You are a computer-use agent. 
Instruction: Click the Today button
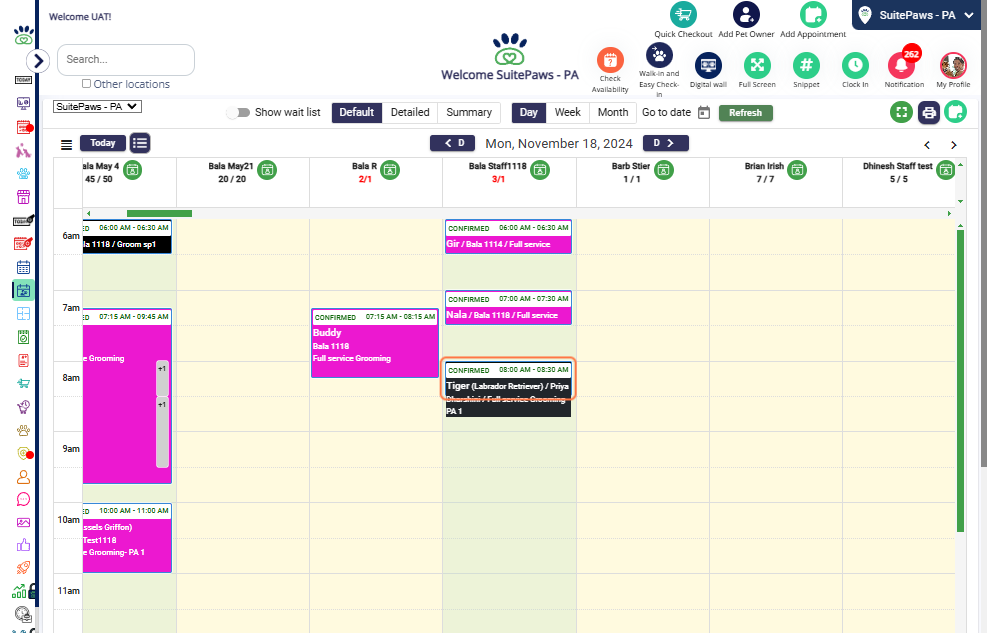103,143
